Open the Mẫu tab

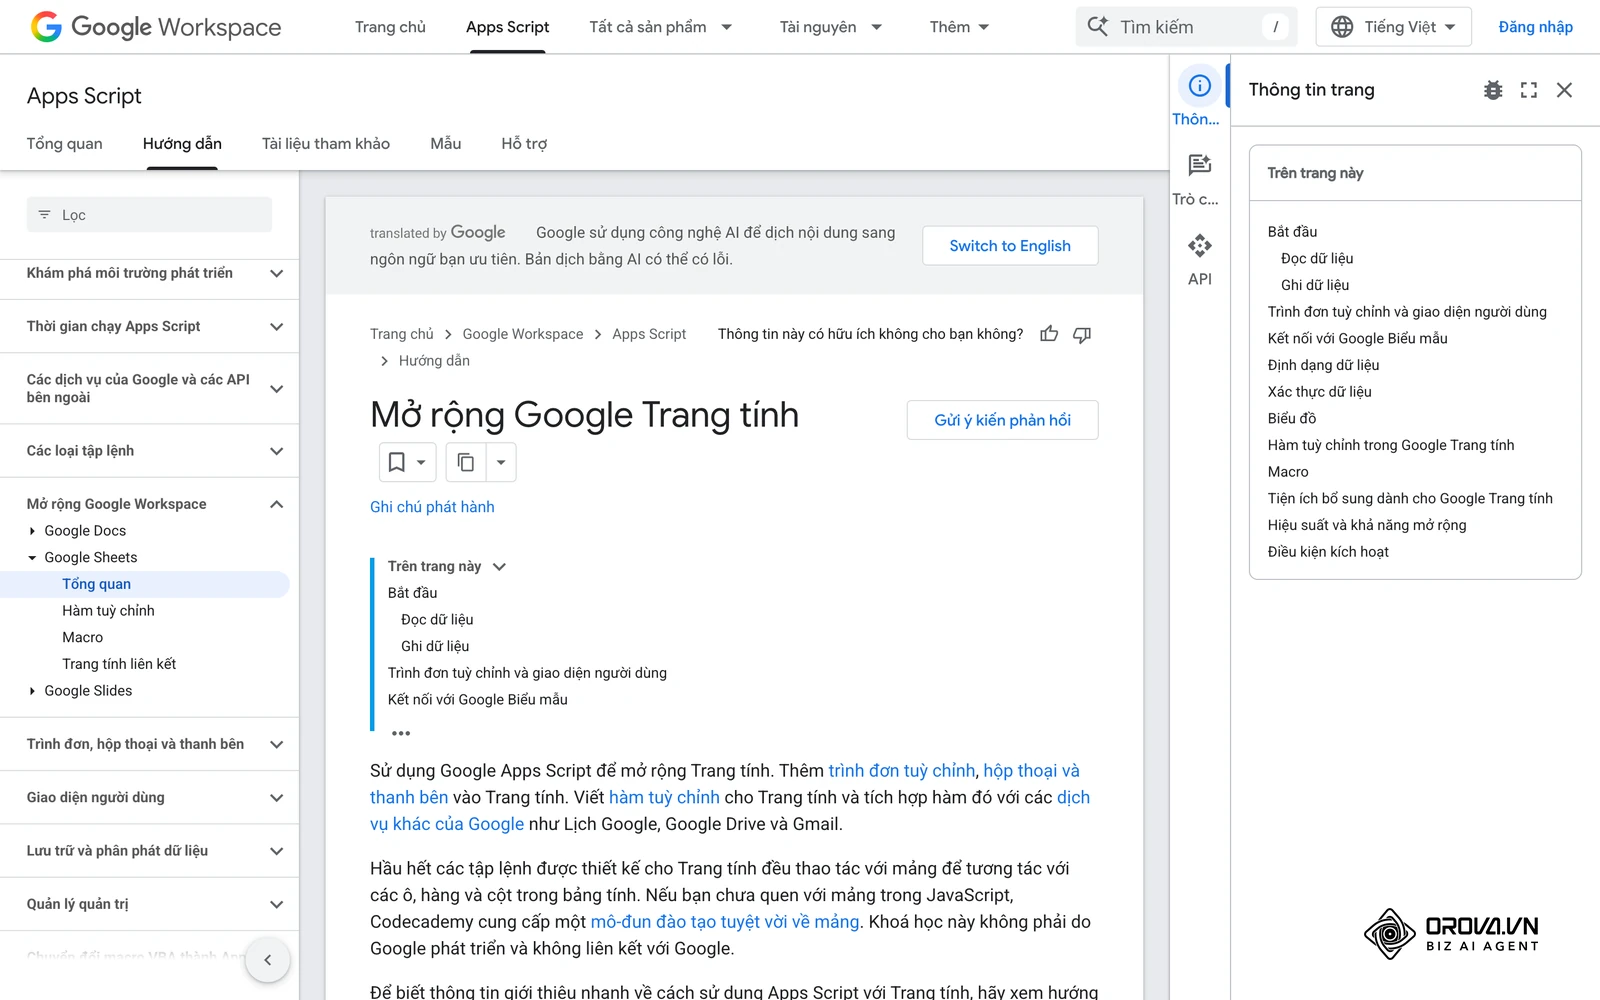446,144
